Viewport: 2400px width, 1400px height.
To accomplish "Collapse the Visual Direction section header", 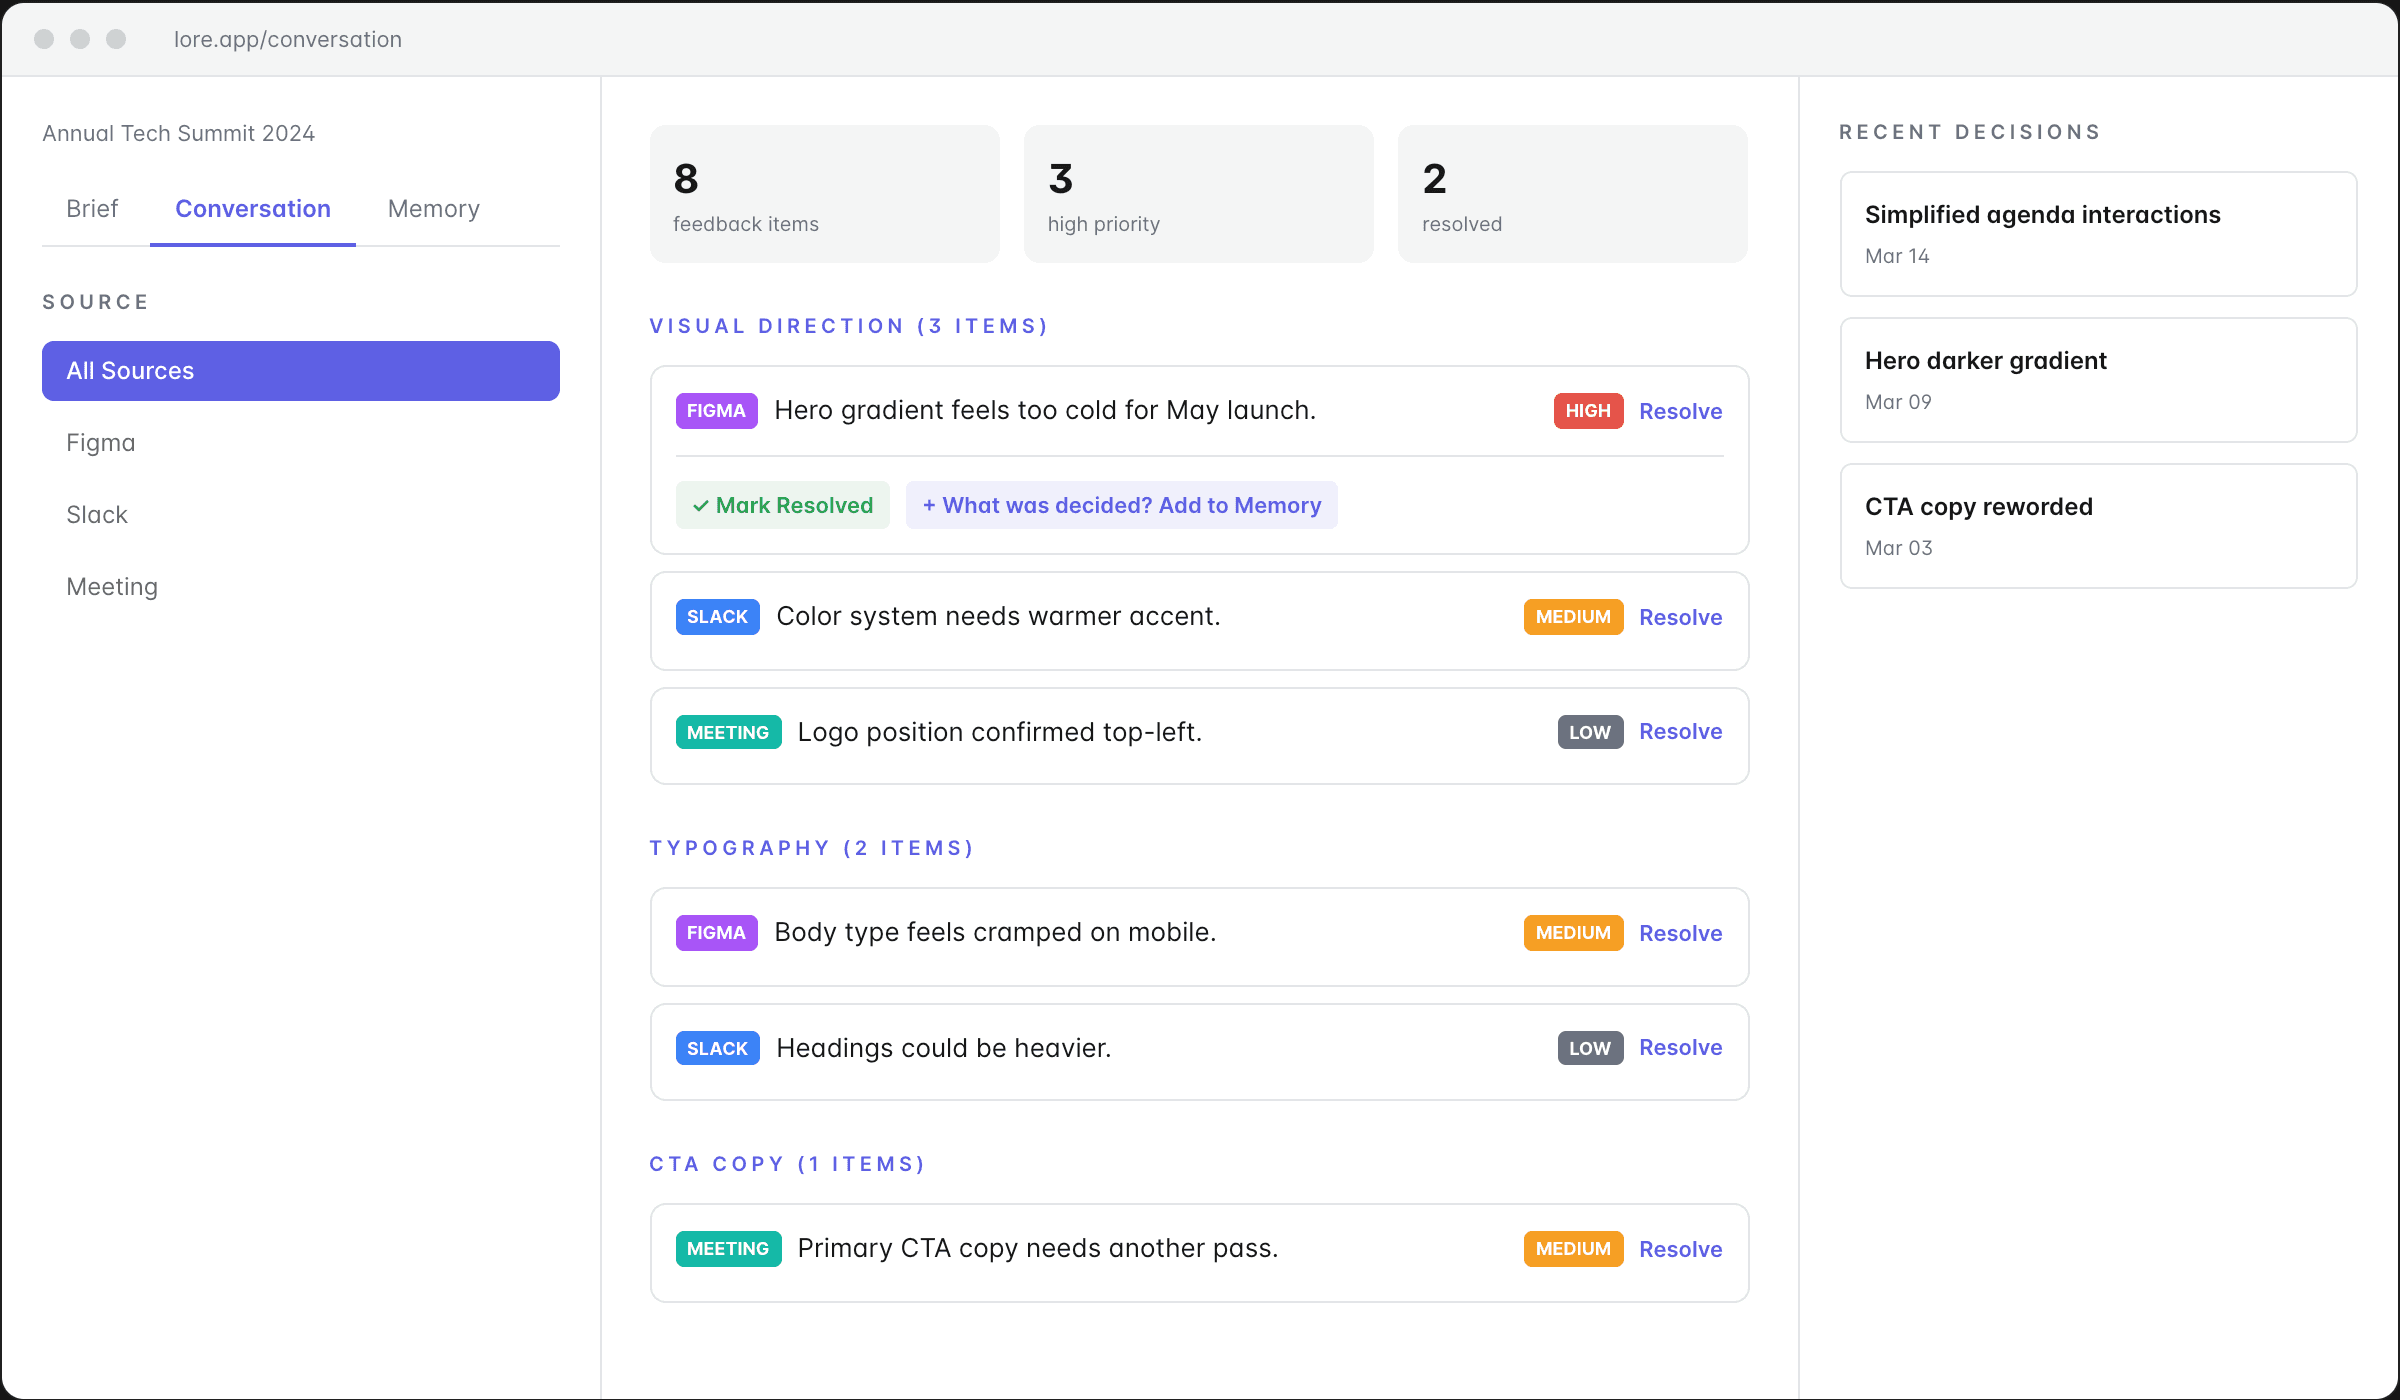I will pos(848,326).
